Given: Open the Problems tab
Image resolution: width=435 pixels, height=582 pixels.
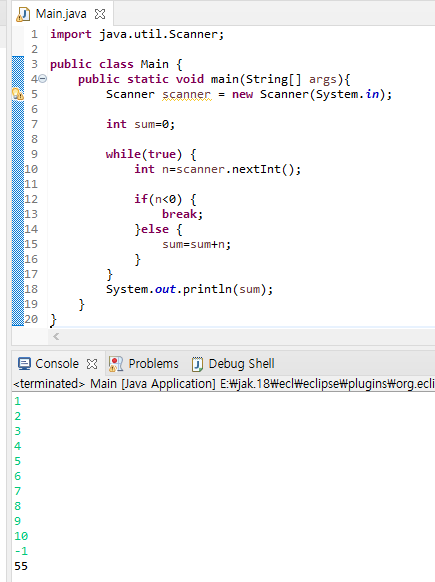Looking at the screenshot, I should click(x=153, y=364).
